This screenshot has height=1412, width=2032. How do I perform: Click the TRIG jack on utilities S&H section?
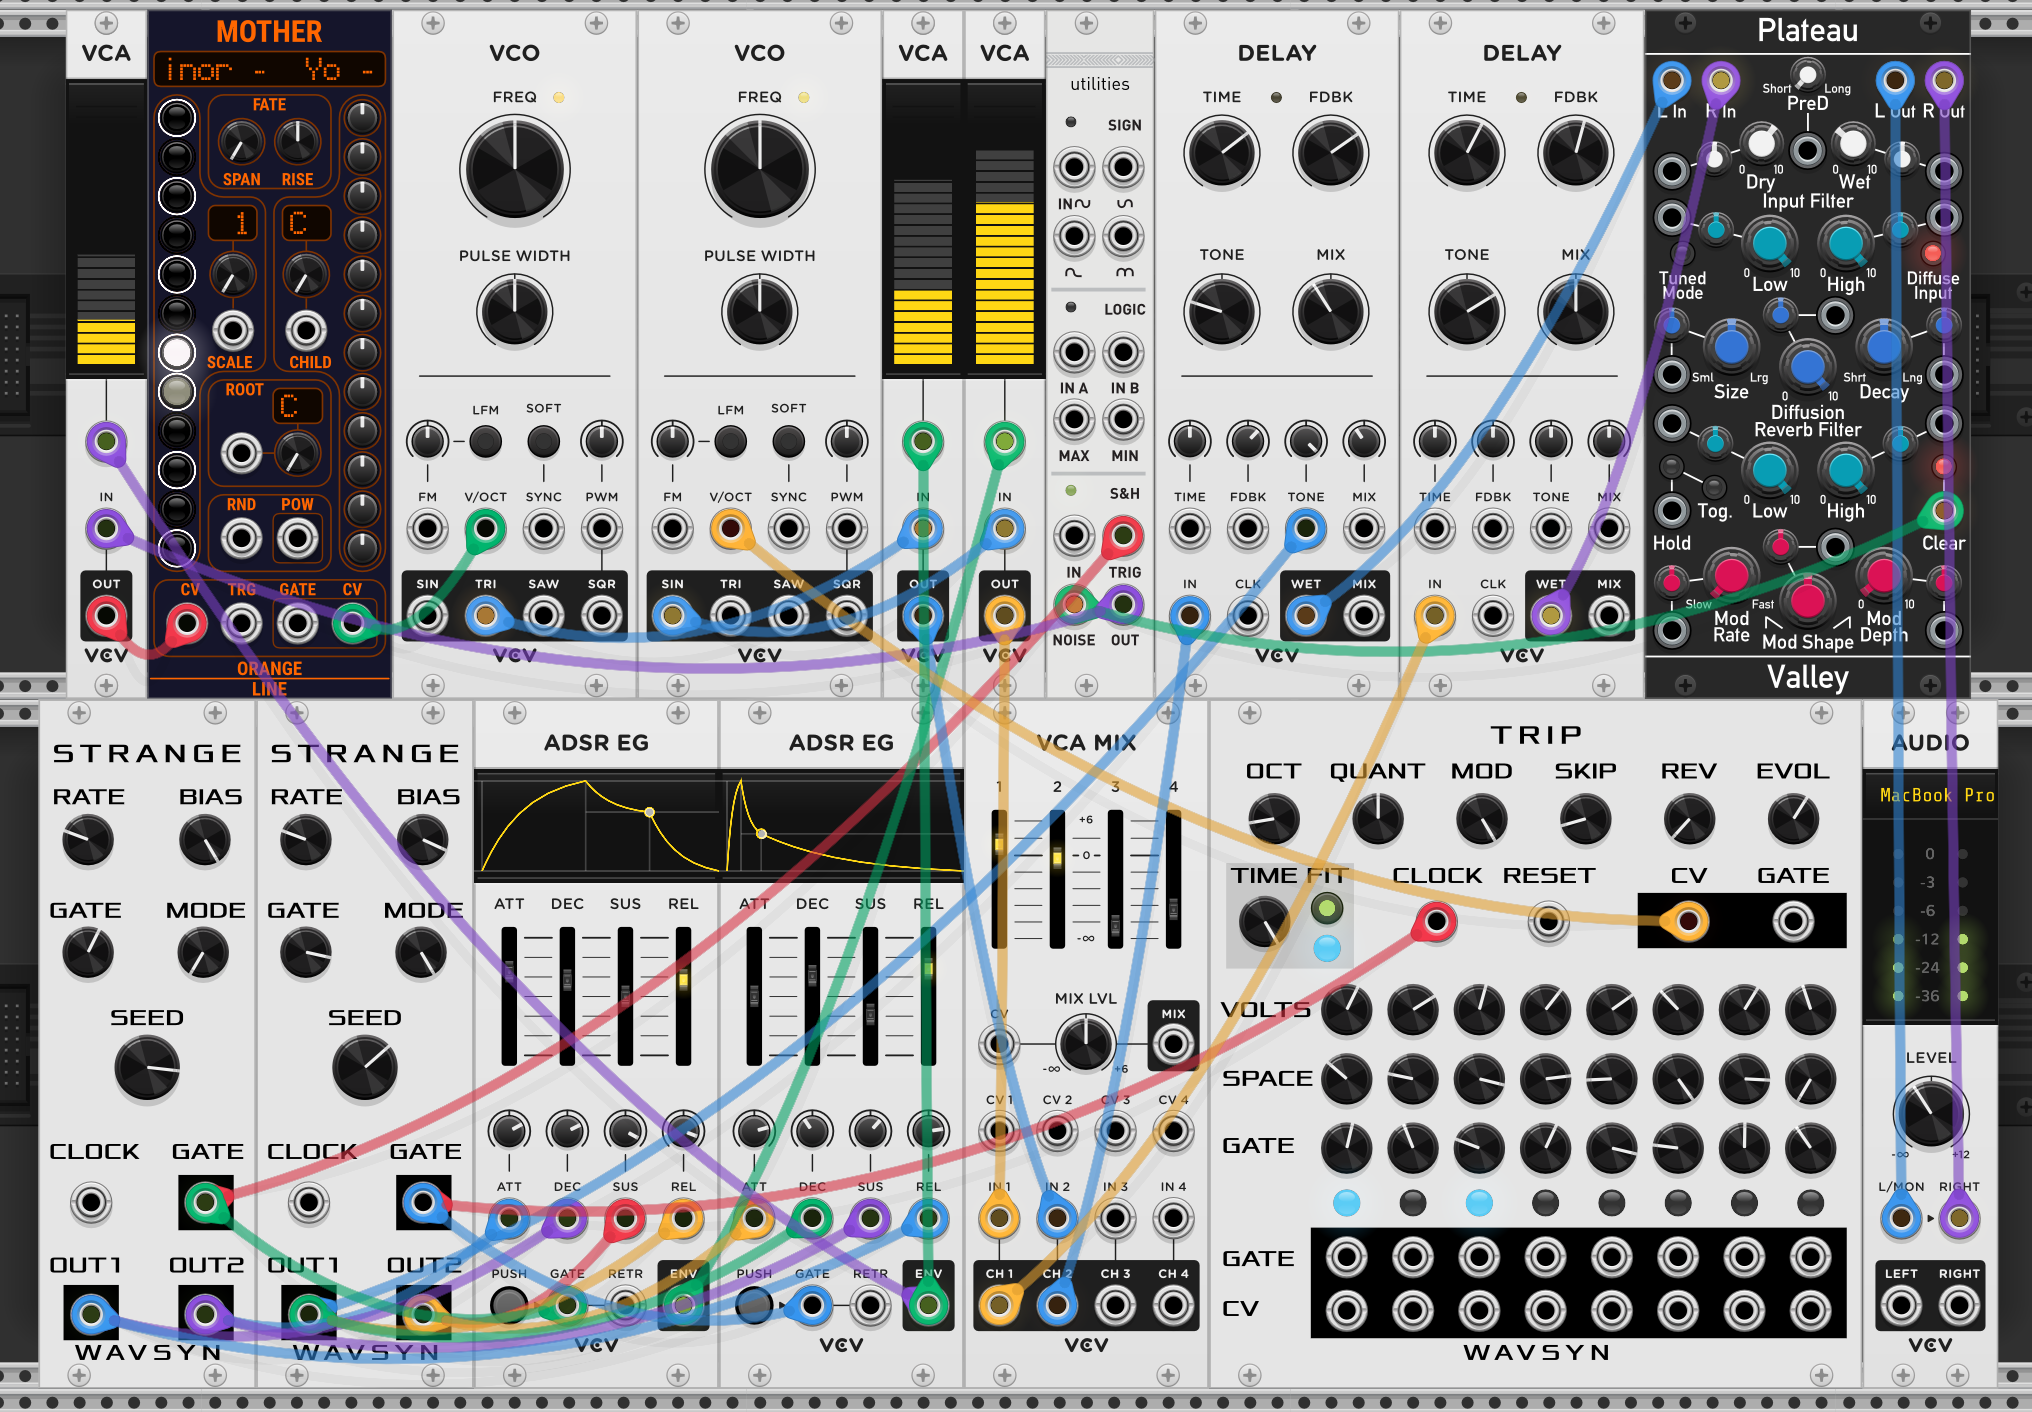pos(1123,536)
